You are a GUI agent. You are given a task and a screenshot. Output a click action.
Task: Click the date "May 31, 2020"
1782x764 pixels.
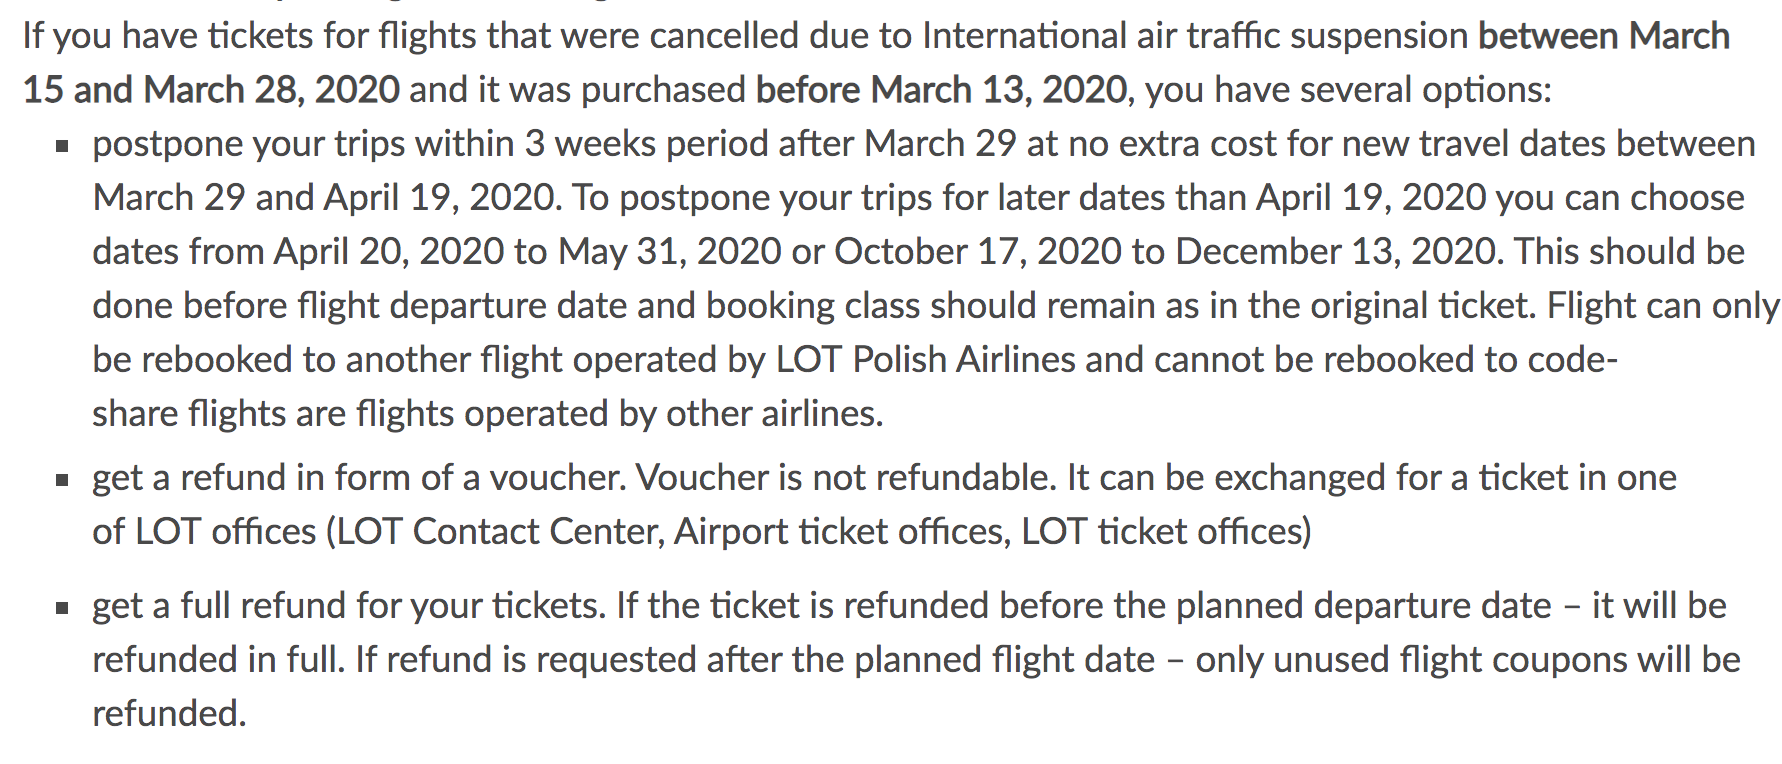coord(670,252)
